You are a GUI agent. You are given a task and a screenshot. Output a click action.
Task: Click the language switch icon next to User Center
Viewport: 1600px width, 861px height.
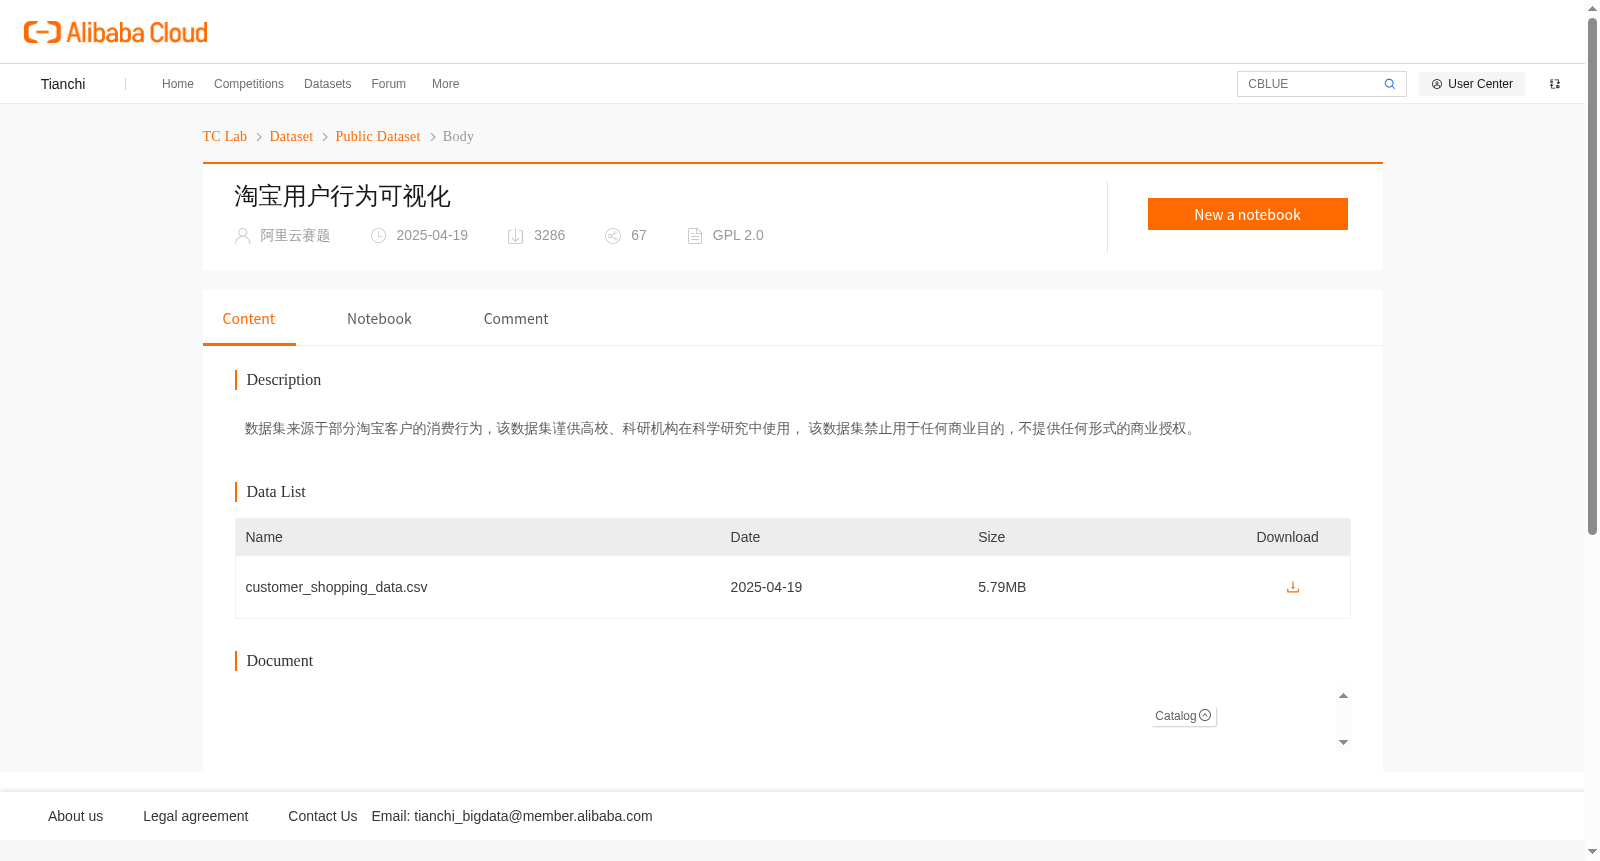tap(1555, 84)
